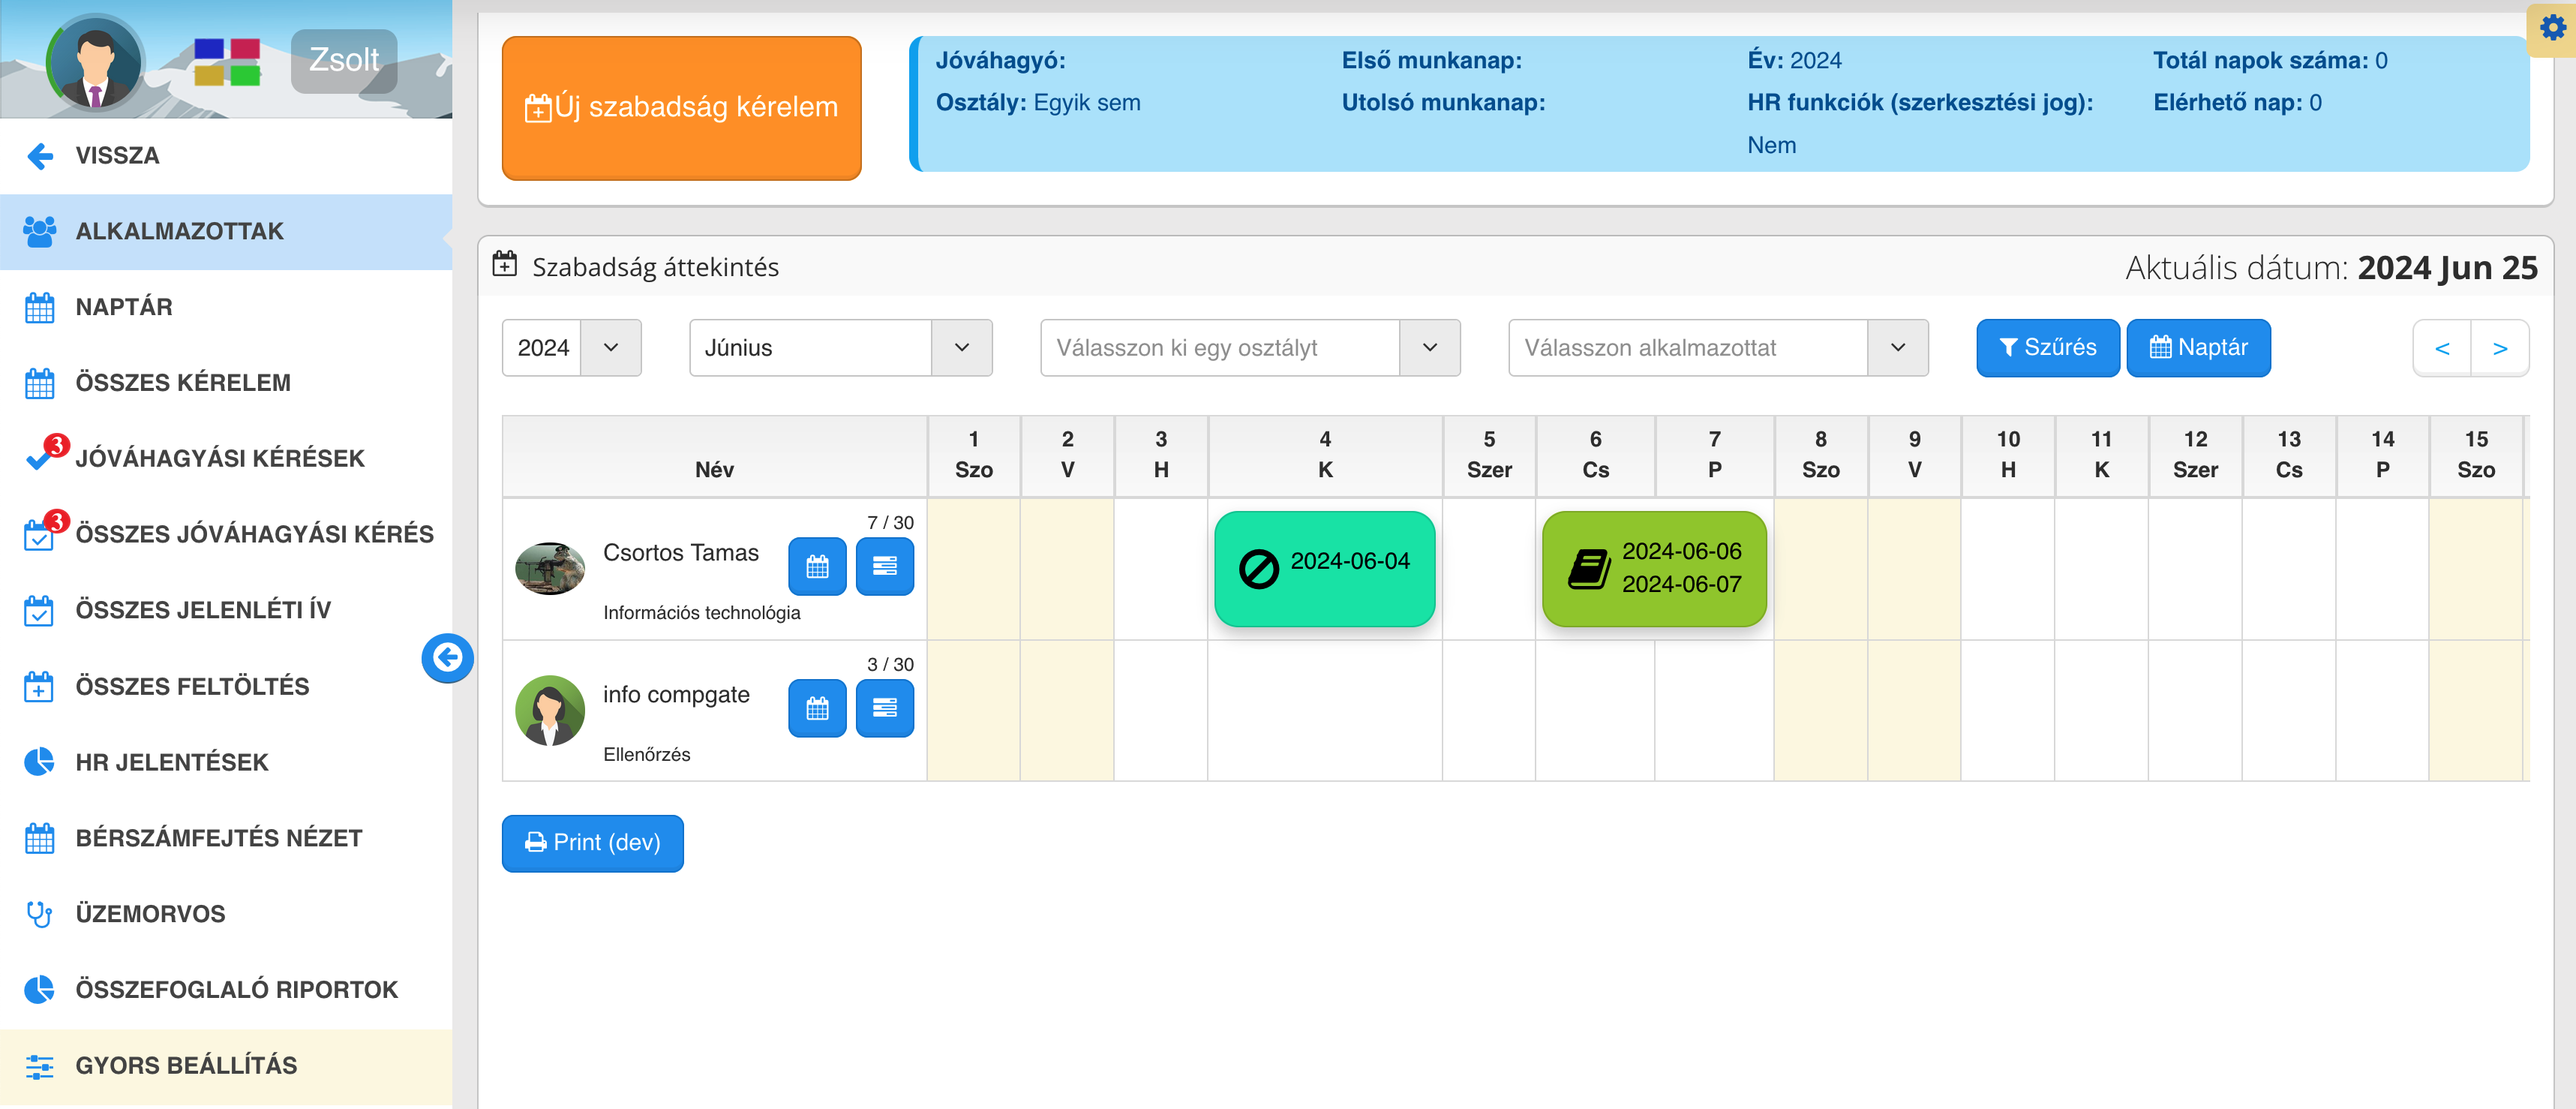The image size is (2576, 1109).
Task: Open ÖSSZES FELTÖLTÉS in the sidebar
Action: [226, 687]
